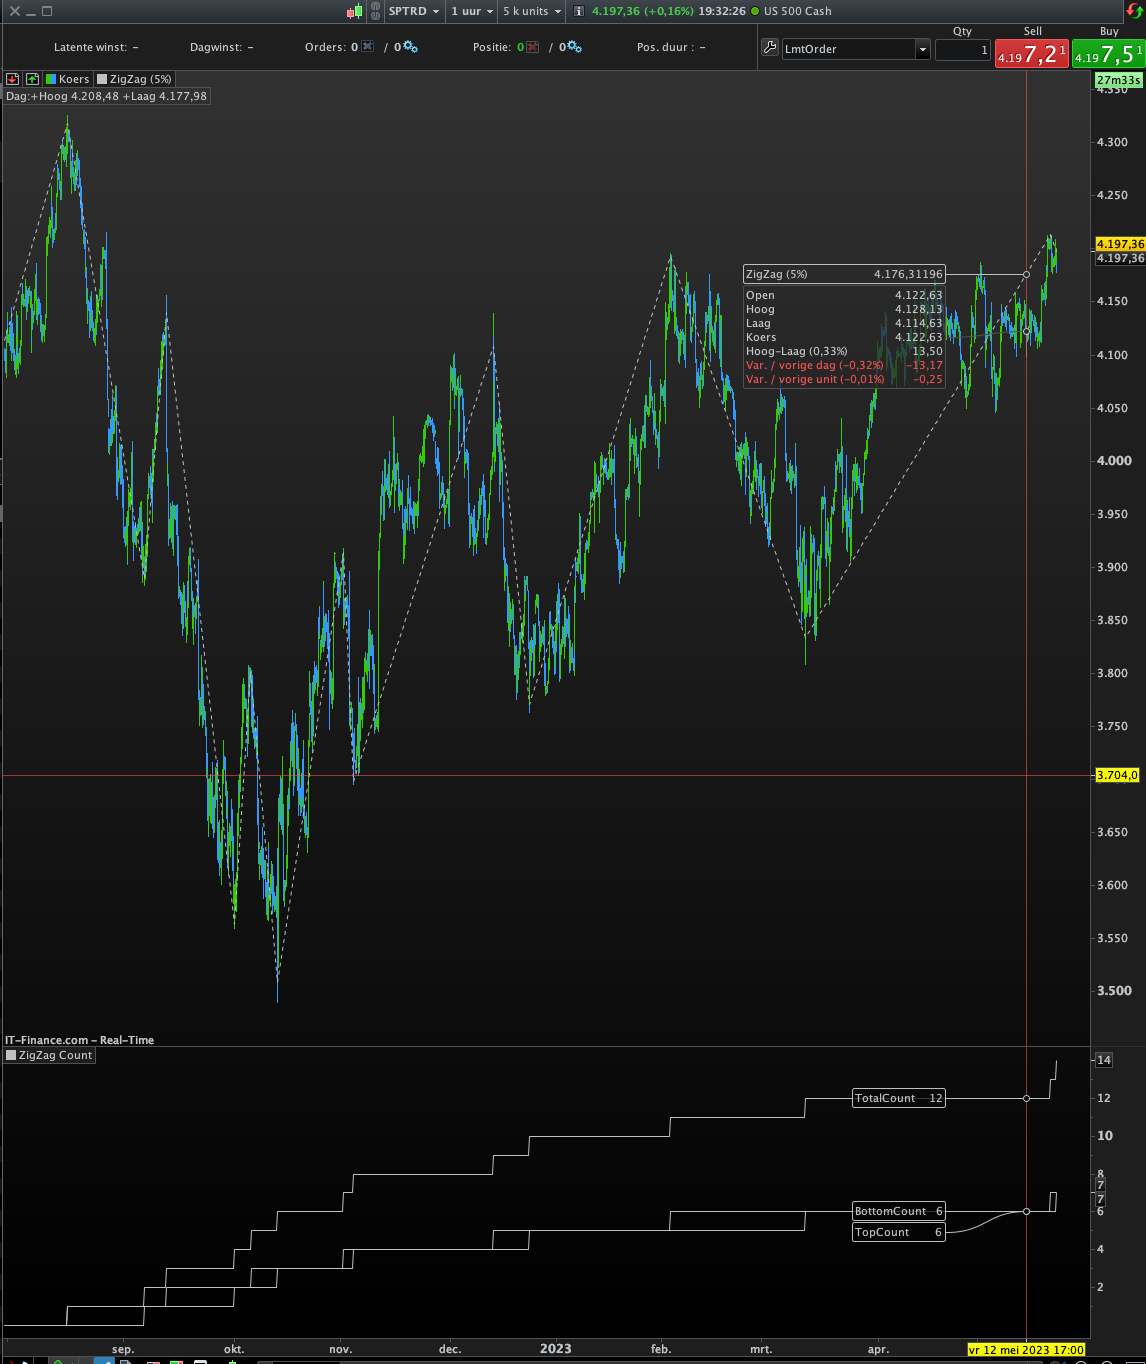Viewport: 1146px width, 1364px height.
Task: Click the BottomCount 6 data label
Action: coord(898,1211)
